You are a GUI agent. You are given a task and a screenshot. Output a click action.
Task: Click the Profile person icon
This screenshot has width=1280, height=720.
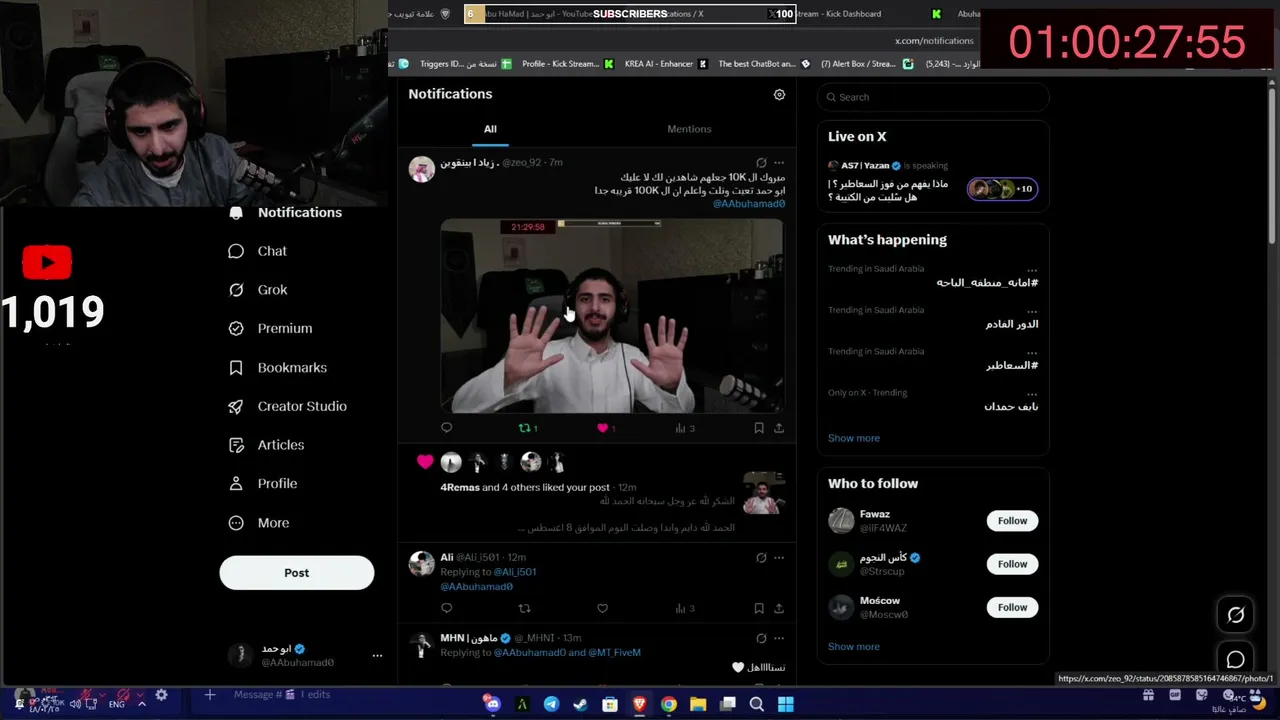pos(236,483)
